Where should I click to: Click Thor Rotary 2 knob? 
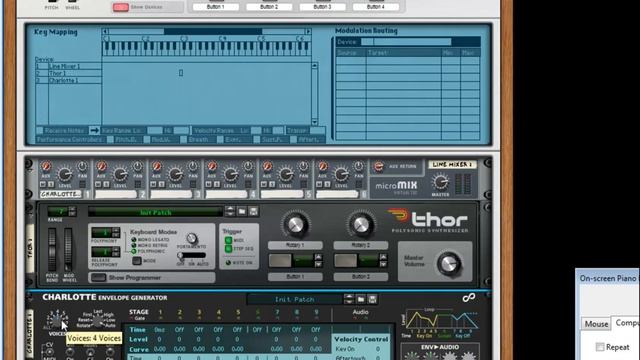[x=361, y=225]
